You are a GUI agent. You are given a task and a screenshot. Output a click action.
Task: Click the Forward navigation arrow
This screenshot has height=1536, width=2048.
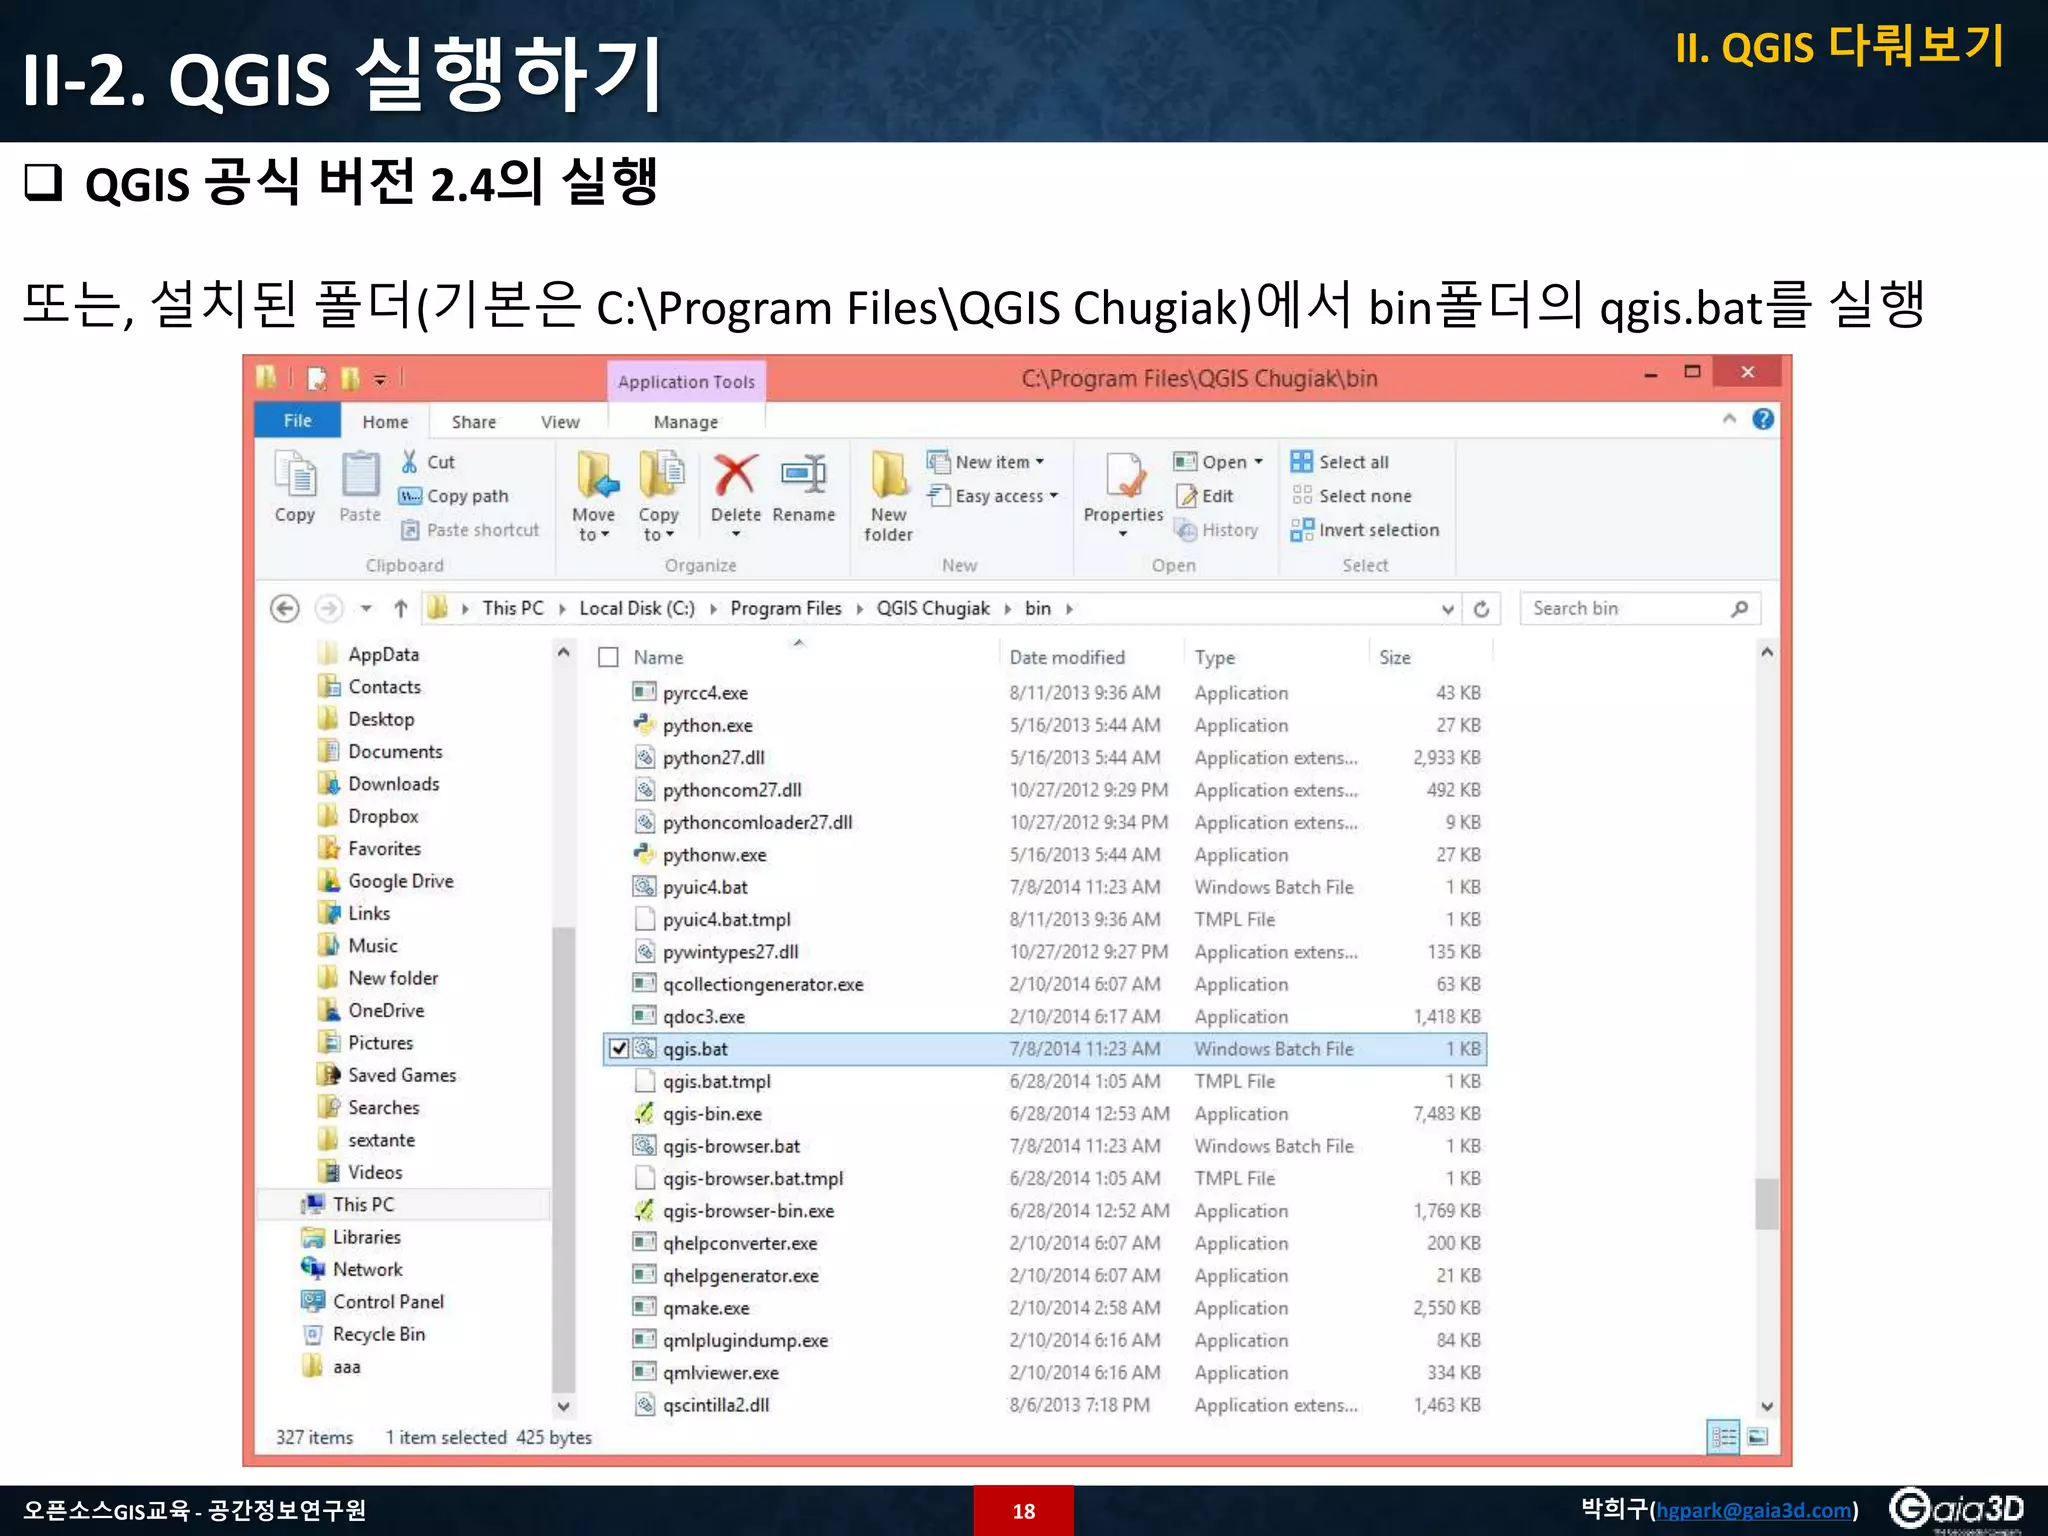tap(329, 608)
